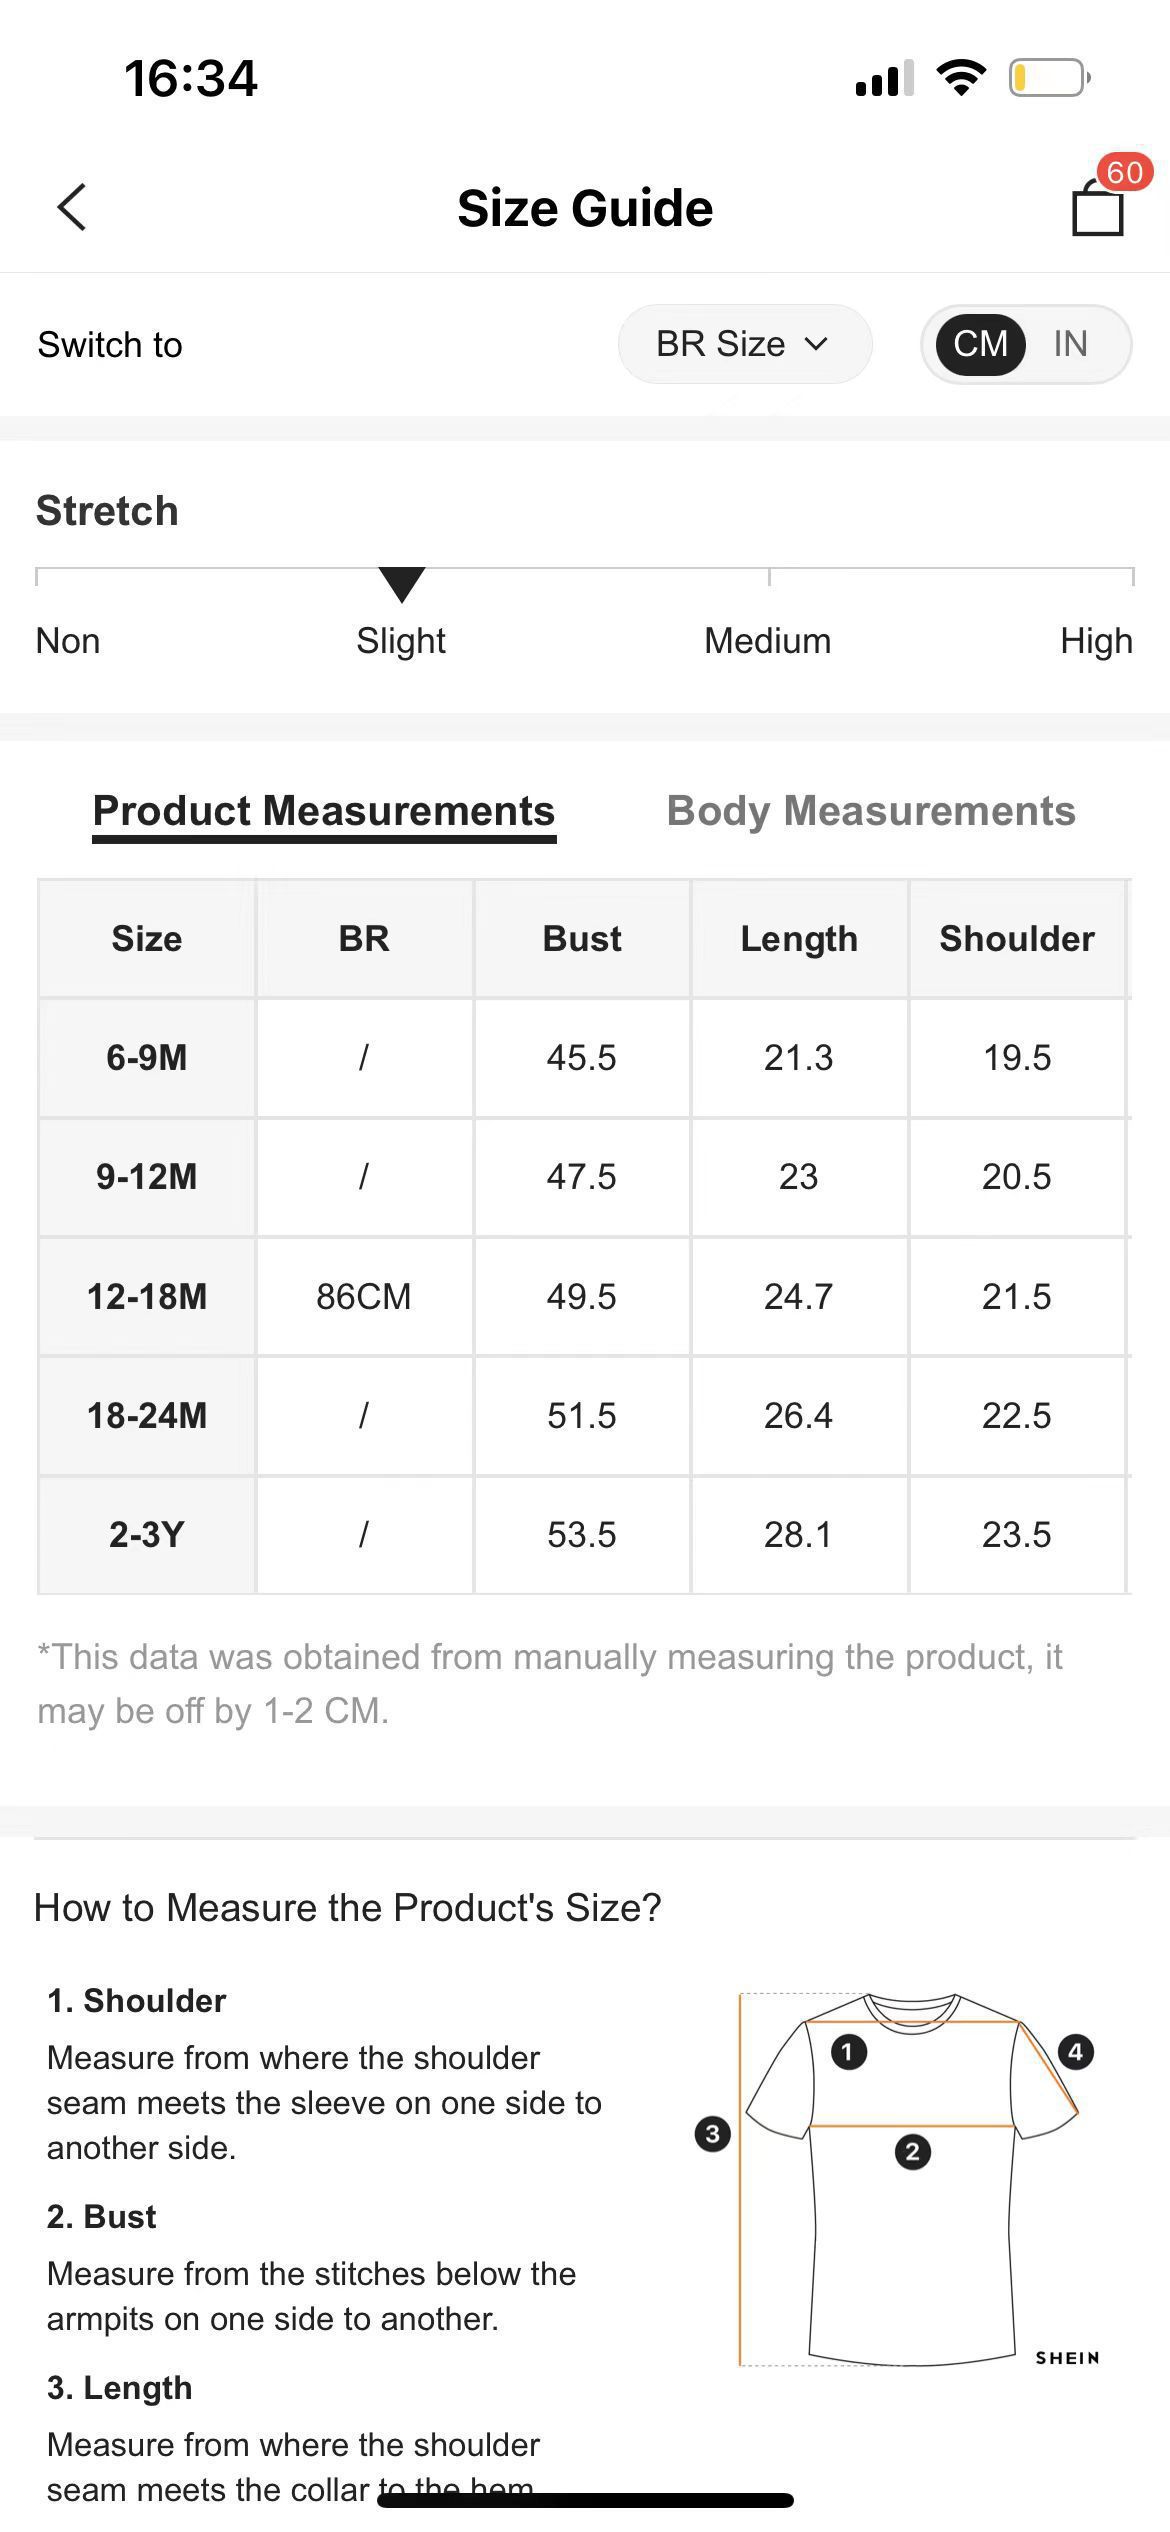Switch to the Body Measurements tab

click(871, 811)
